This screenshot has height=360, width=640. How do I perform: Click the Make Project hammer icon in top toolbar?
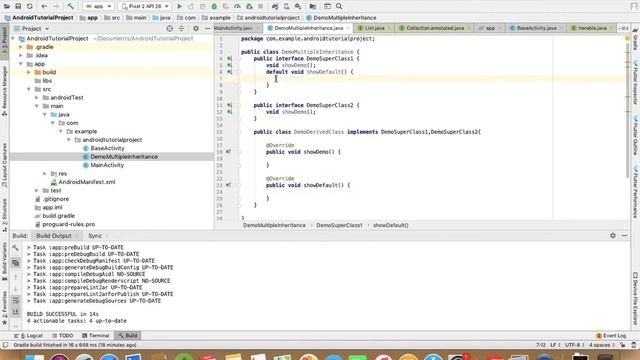(x=71, y=7)
